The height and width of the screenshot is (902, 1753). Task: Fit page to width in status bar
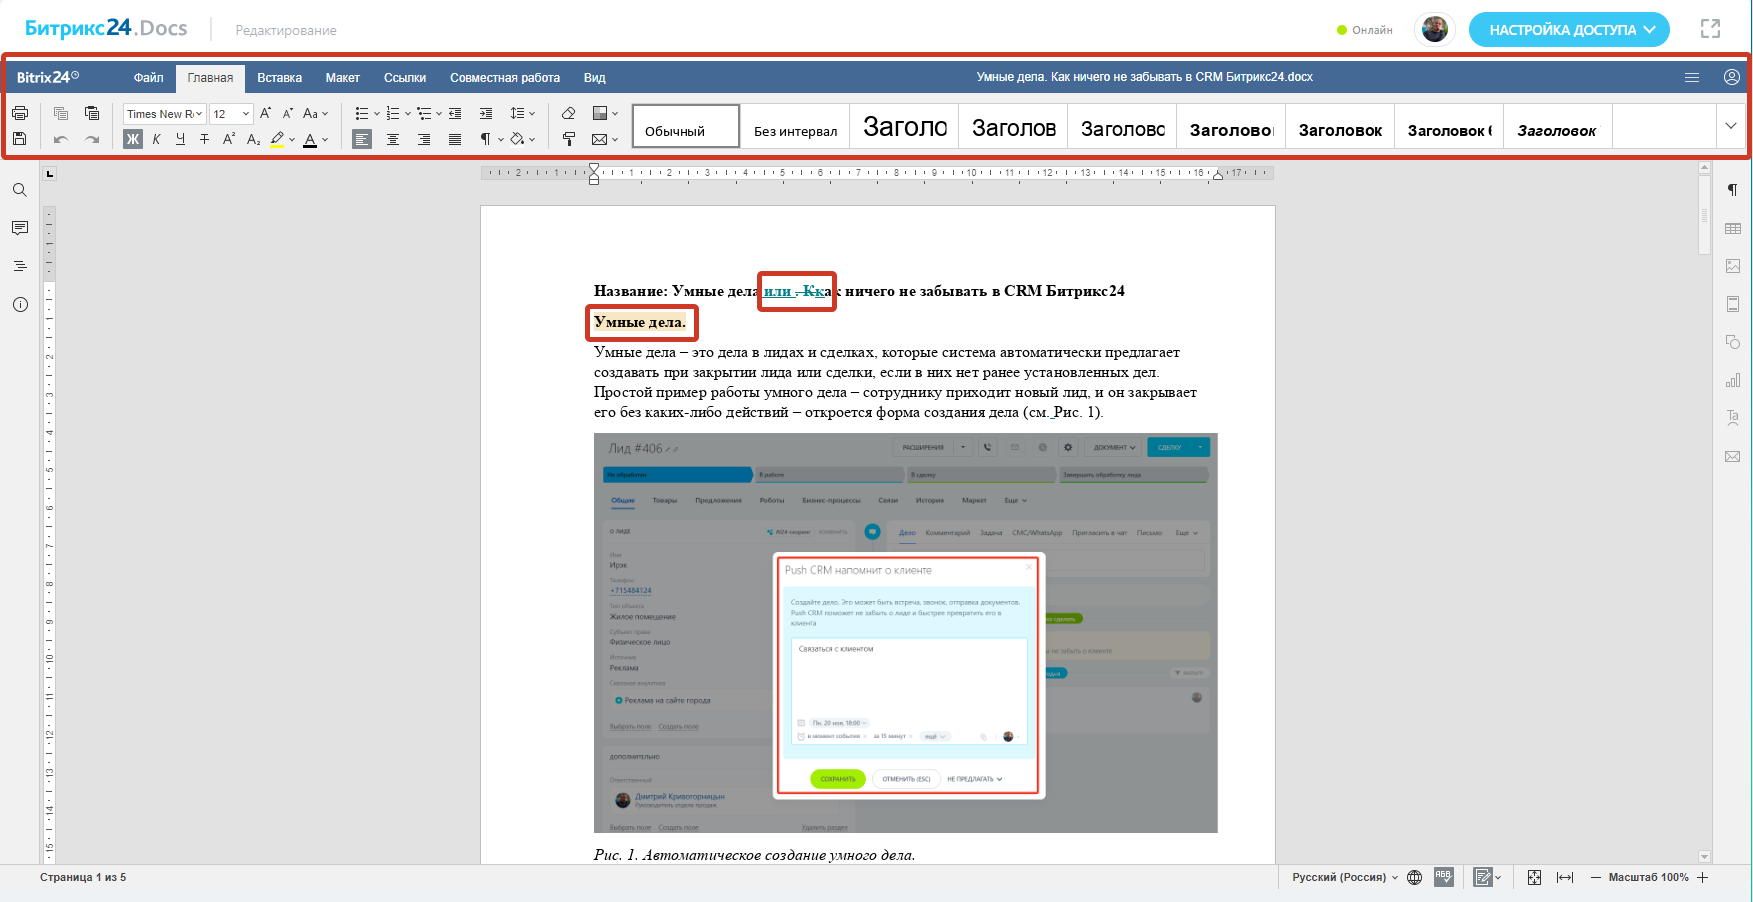click(x=1565, y=877)
